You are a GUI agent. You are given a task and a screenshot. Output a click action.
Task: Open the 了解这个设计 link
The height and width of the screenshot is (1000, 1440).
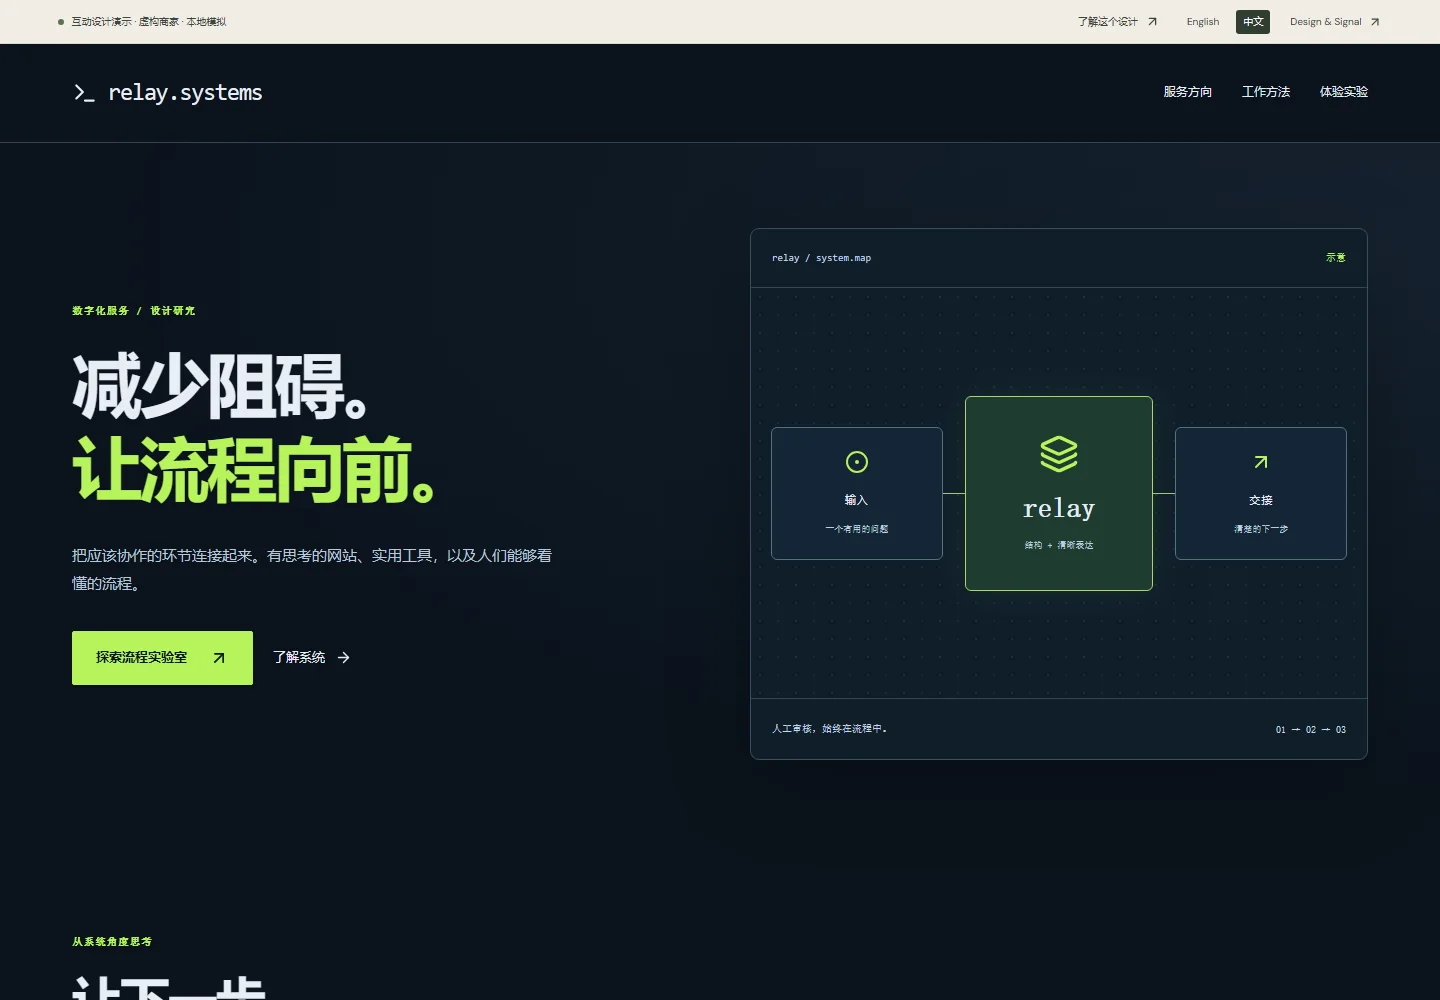pos(1117,22)
